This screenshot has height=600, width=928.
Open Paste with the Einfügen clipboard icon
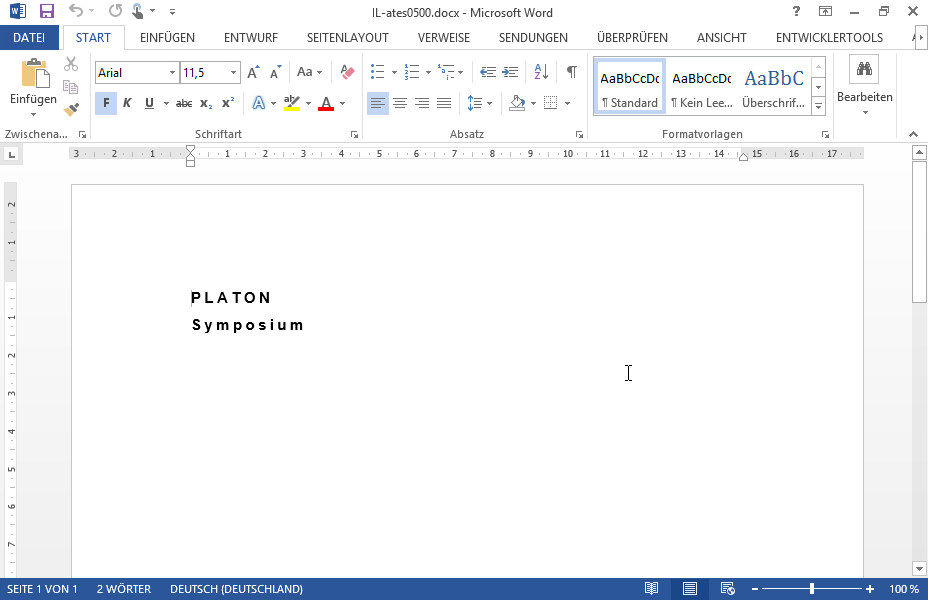tap(35, 74)
